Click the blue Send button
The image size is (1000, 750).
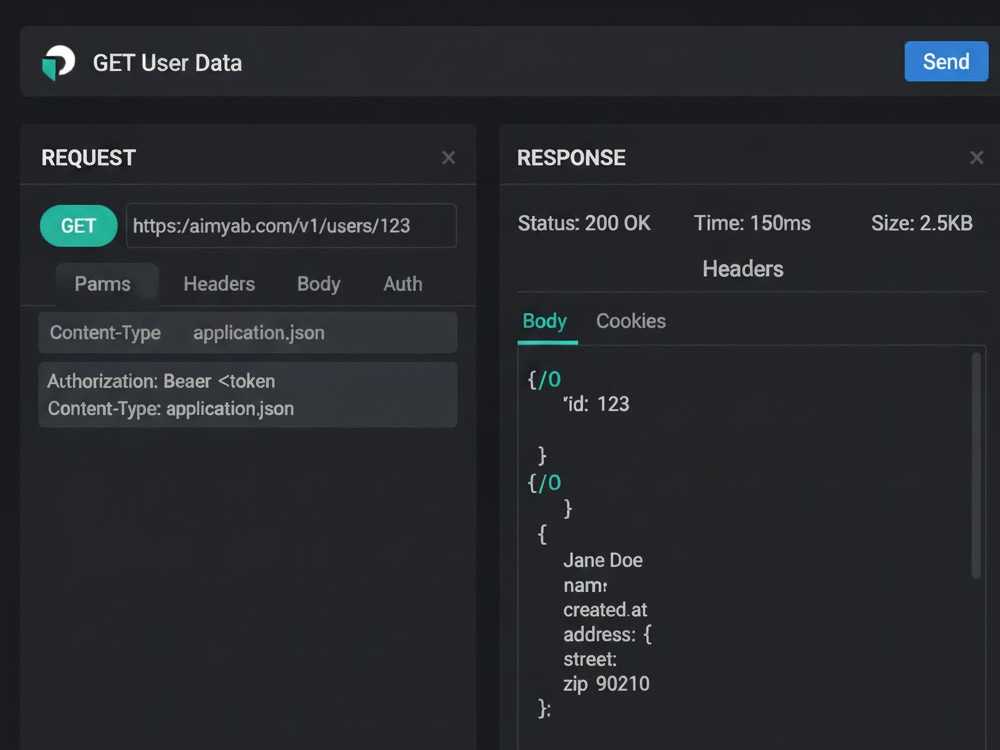click(946, 61)
